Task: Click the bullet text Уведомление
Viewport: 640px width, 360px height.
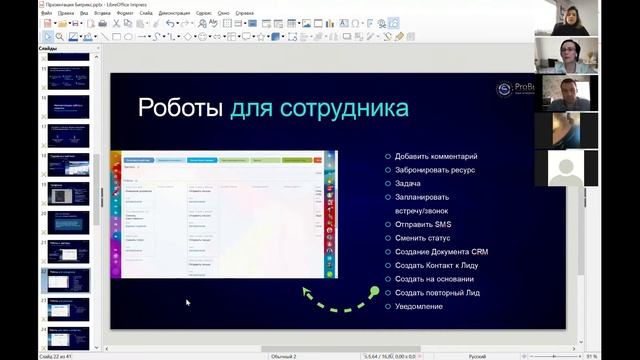Action: 419,307
